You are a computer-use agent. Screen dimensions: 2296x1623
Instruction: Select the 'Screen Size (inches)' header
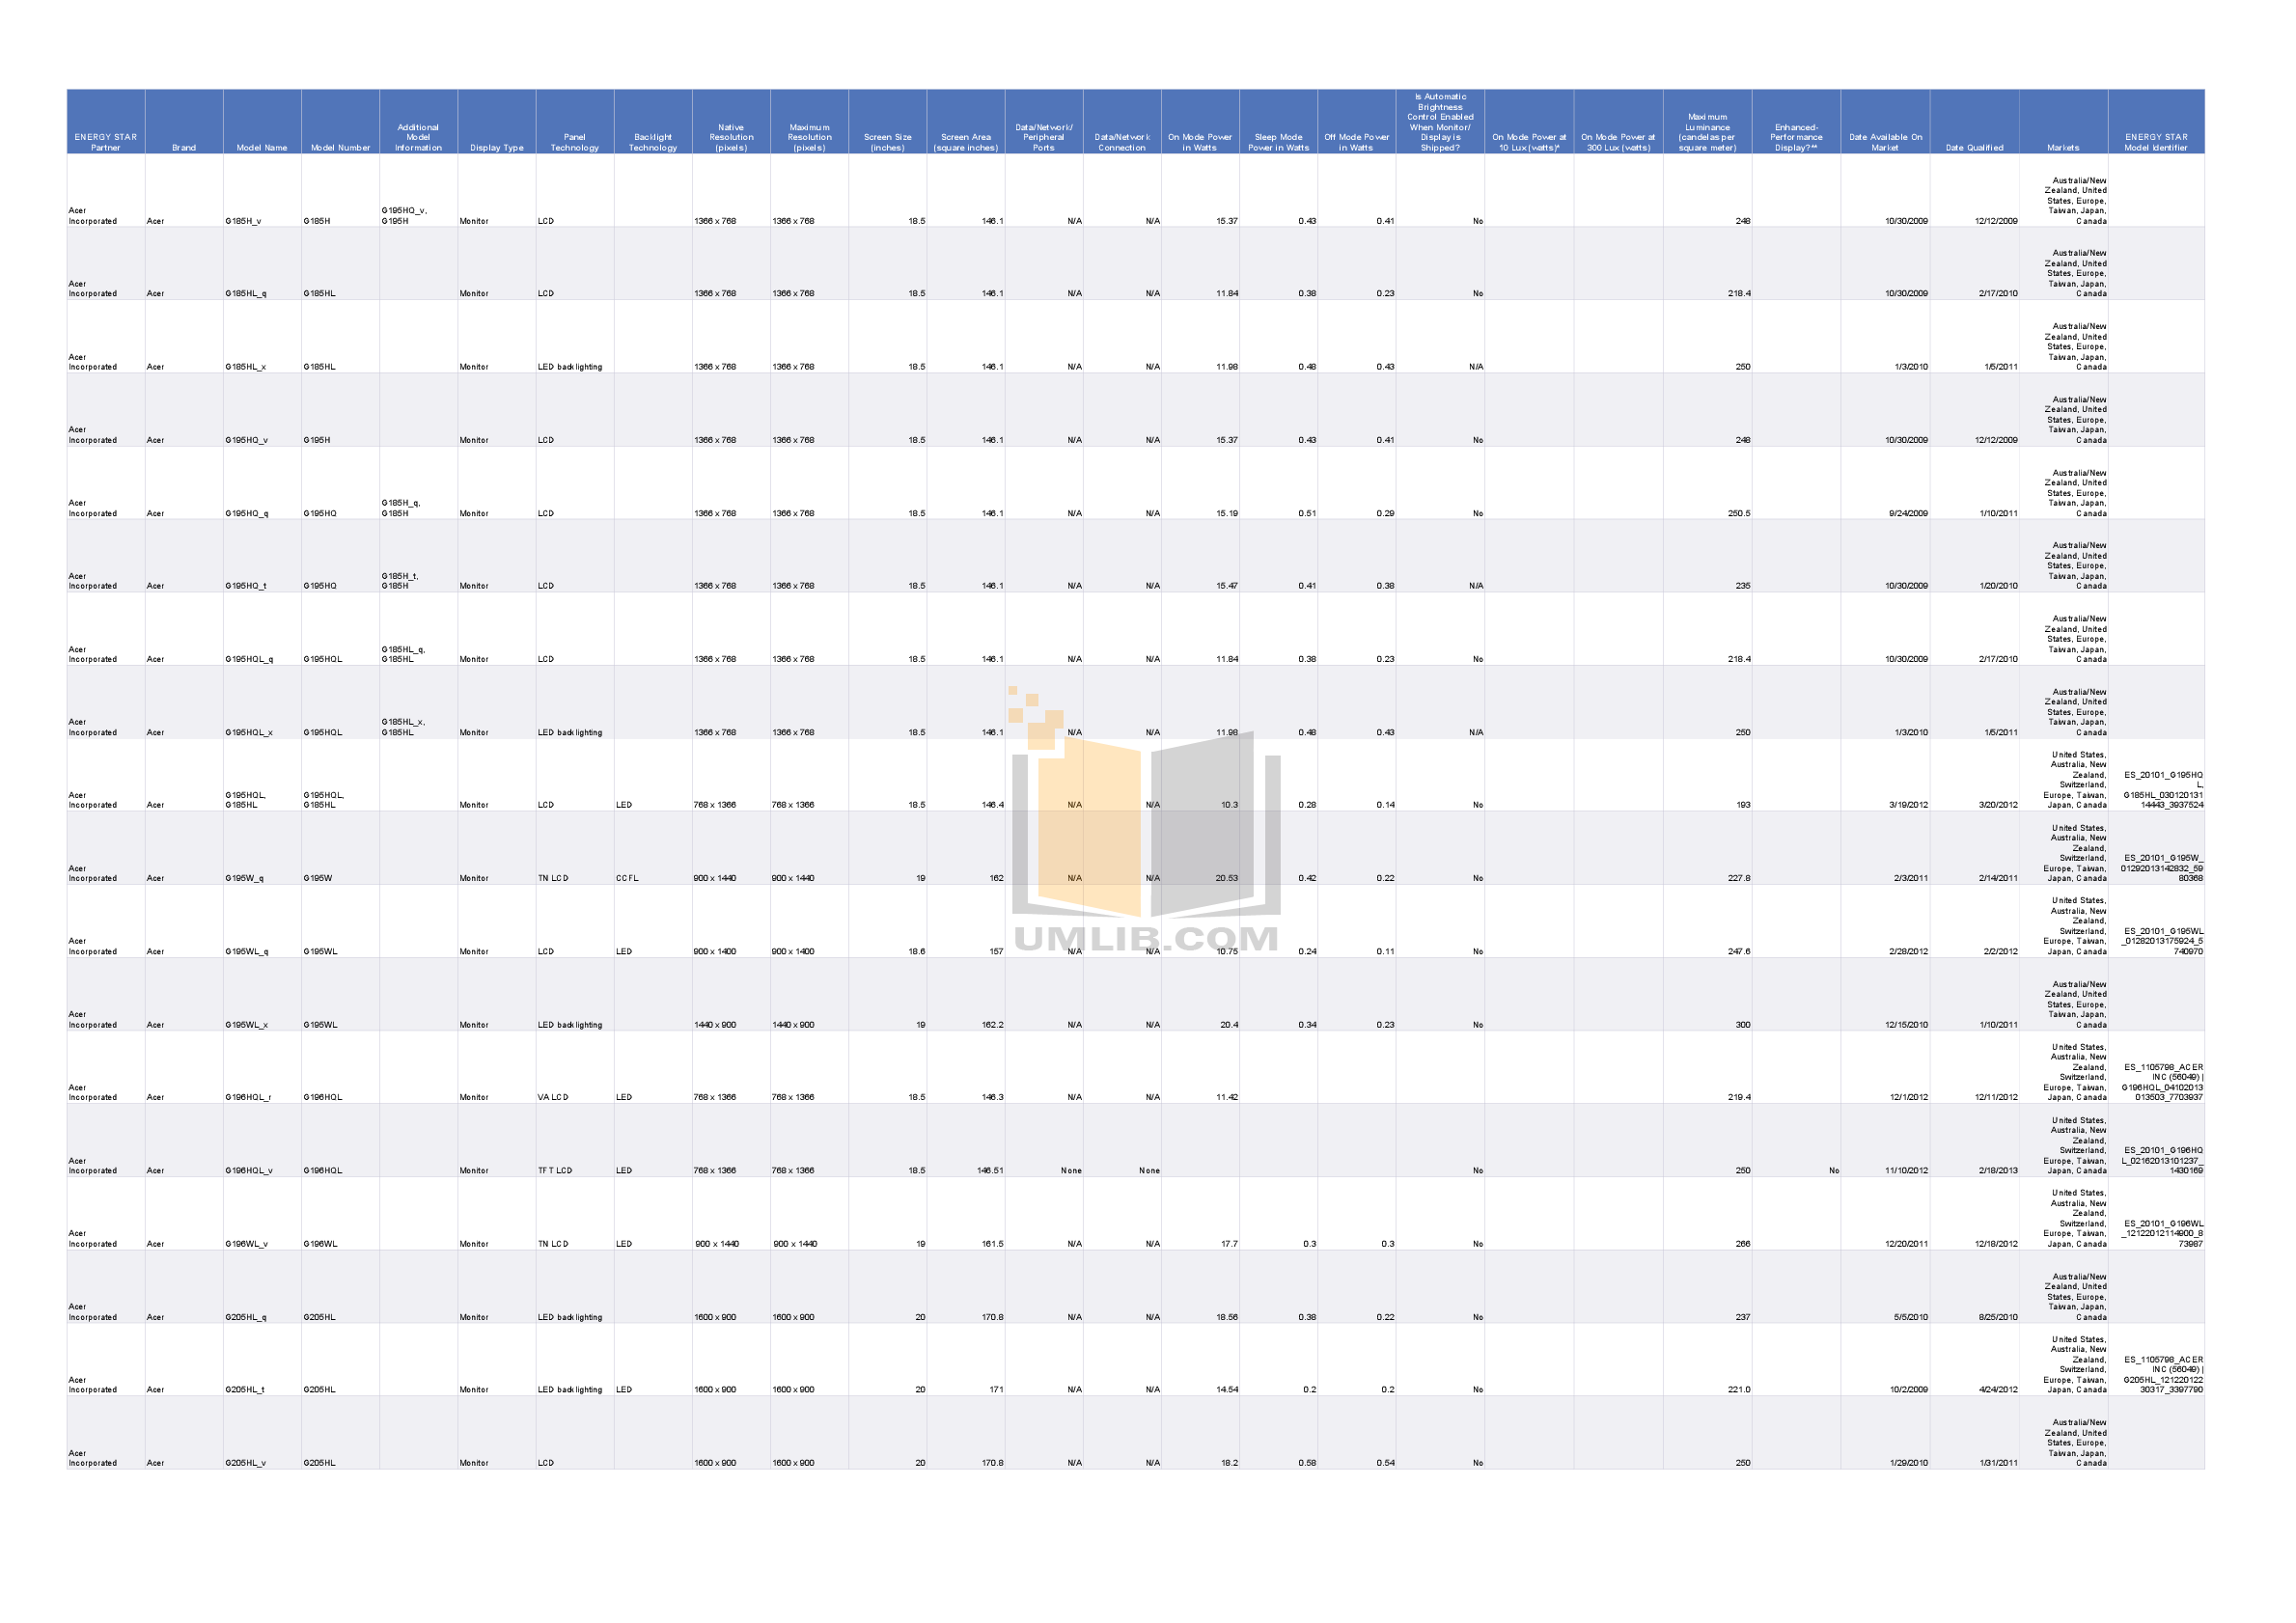click(888, 142)
